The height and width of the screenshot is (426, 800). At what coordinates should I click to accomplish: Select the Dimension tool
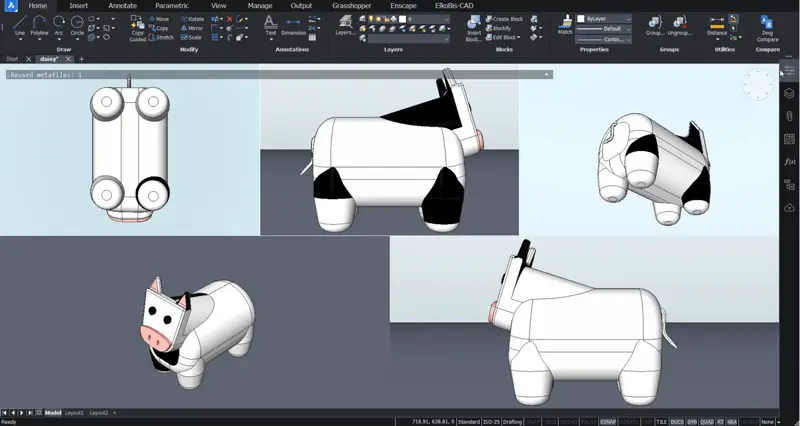(293, 26)
